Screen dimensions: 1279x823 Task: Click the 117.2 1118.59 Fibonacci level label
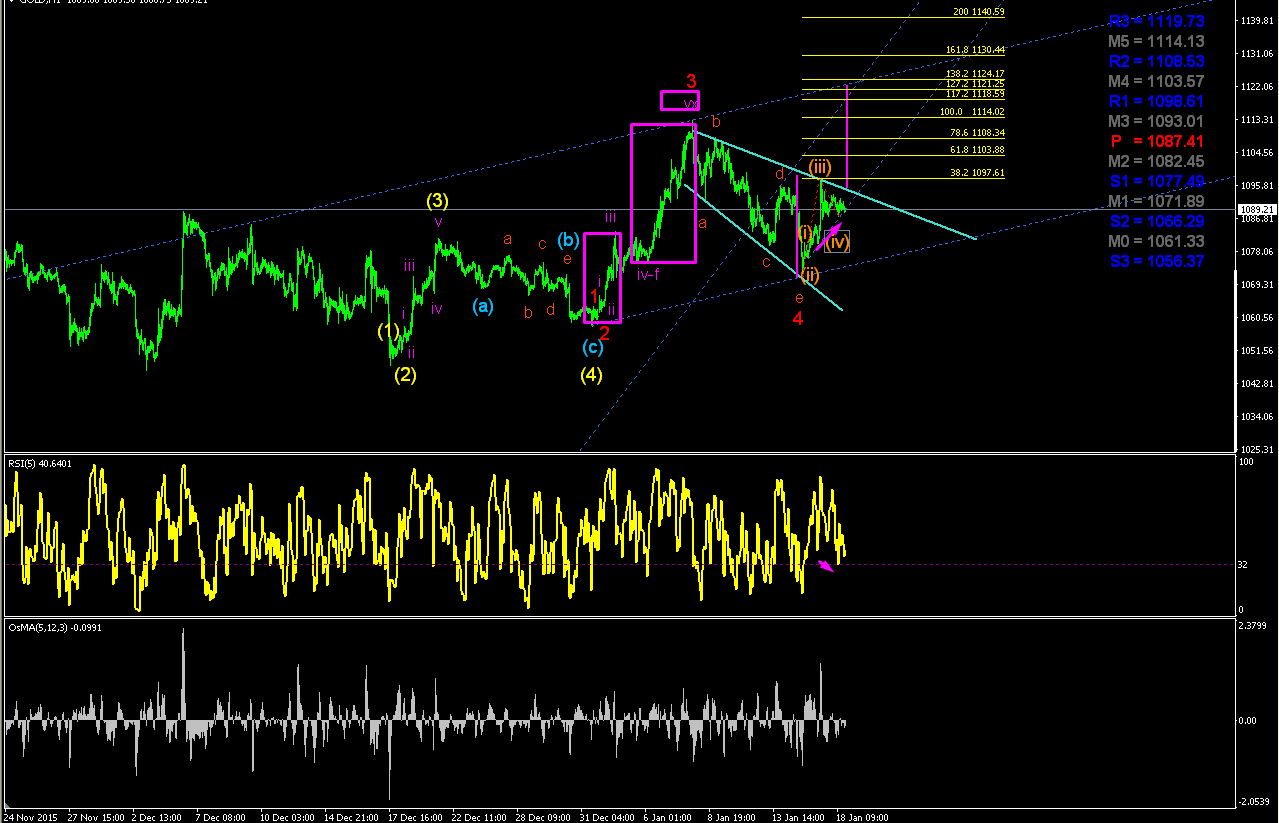click(975, 93)
